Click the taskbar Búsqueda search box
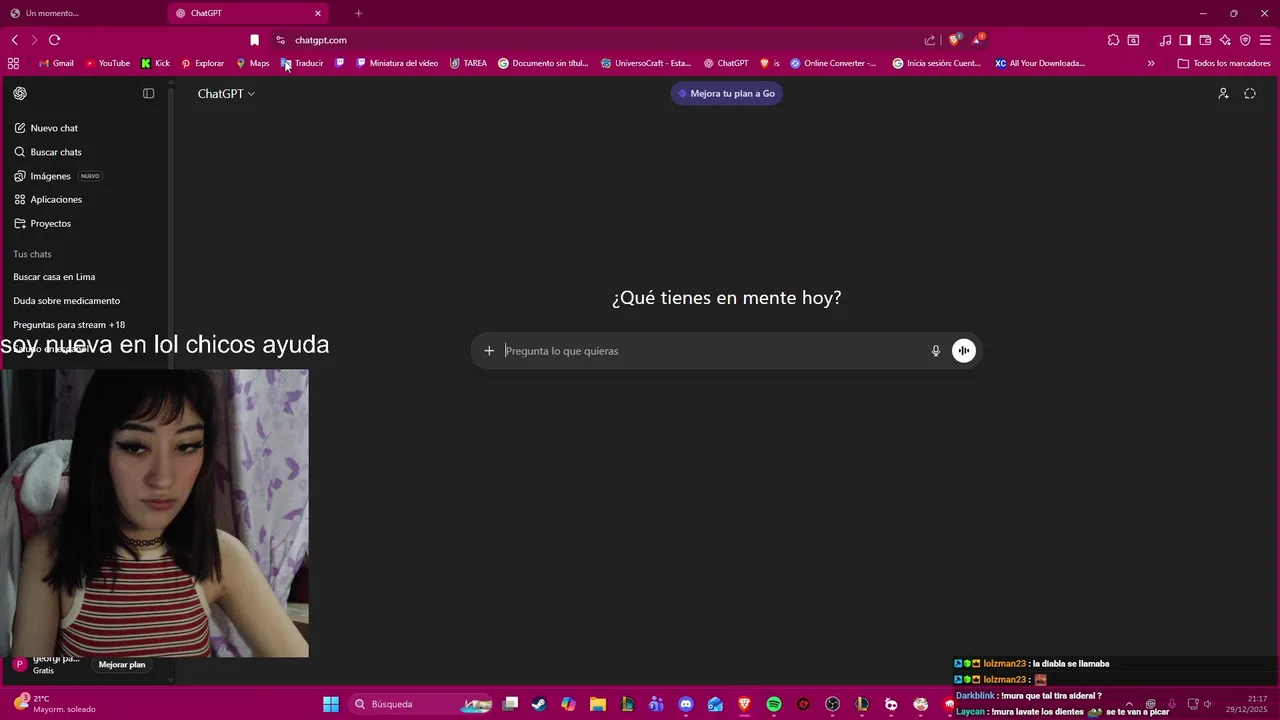The height and width of the screenshot is (720, 1280). coord(420,704)
